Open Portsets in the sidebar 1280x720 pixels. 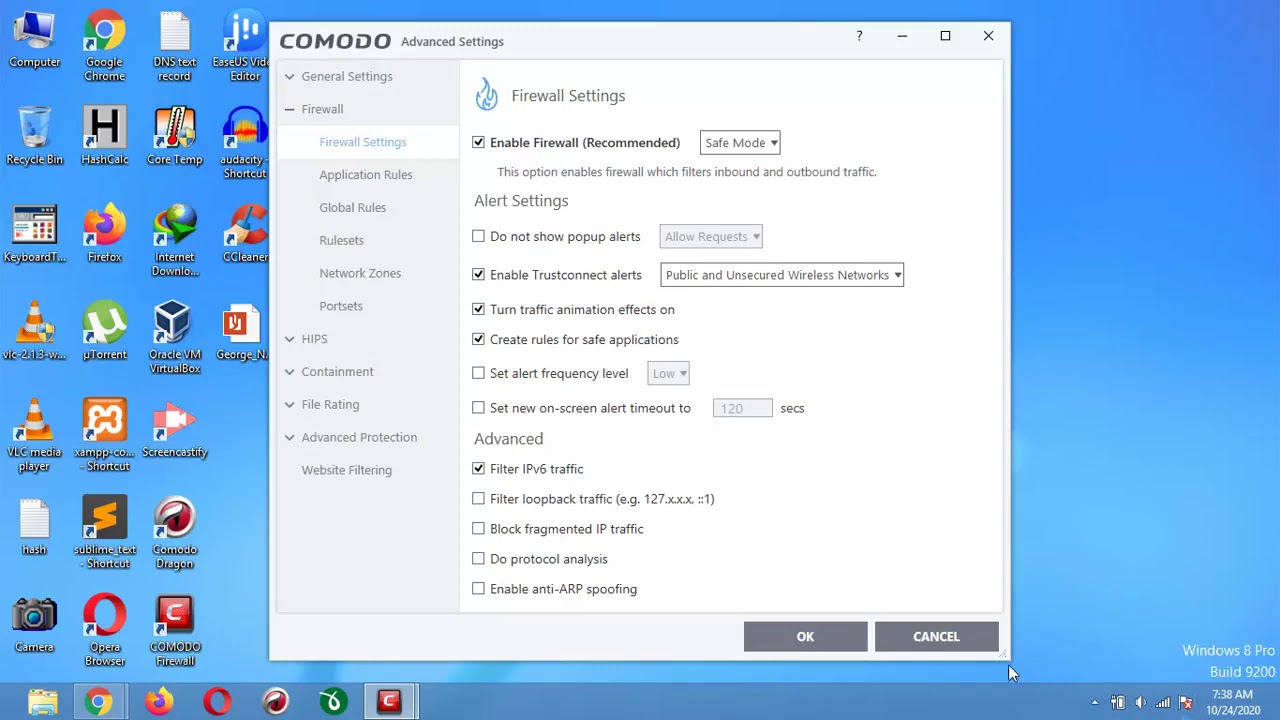[341, 306]
